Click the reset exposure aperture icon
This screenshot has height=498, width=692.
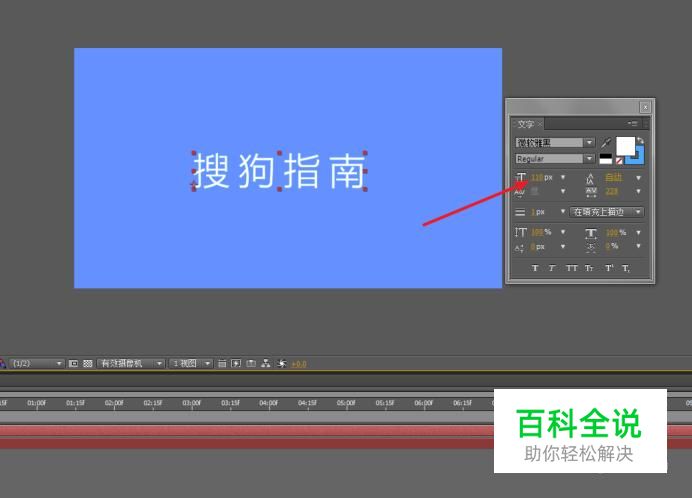click(x=282, y=363)
